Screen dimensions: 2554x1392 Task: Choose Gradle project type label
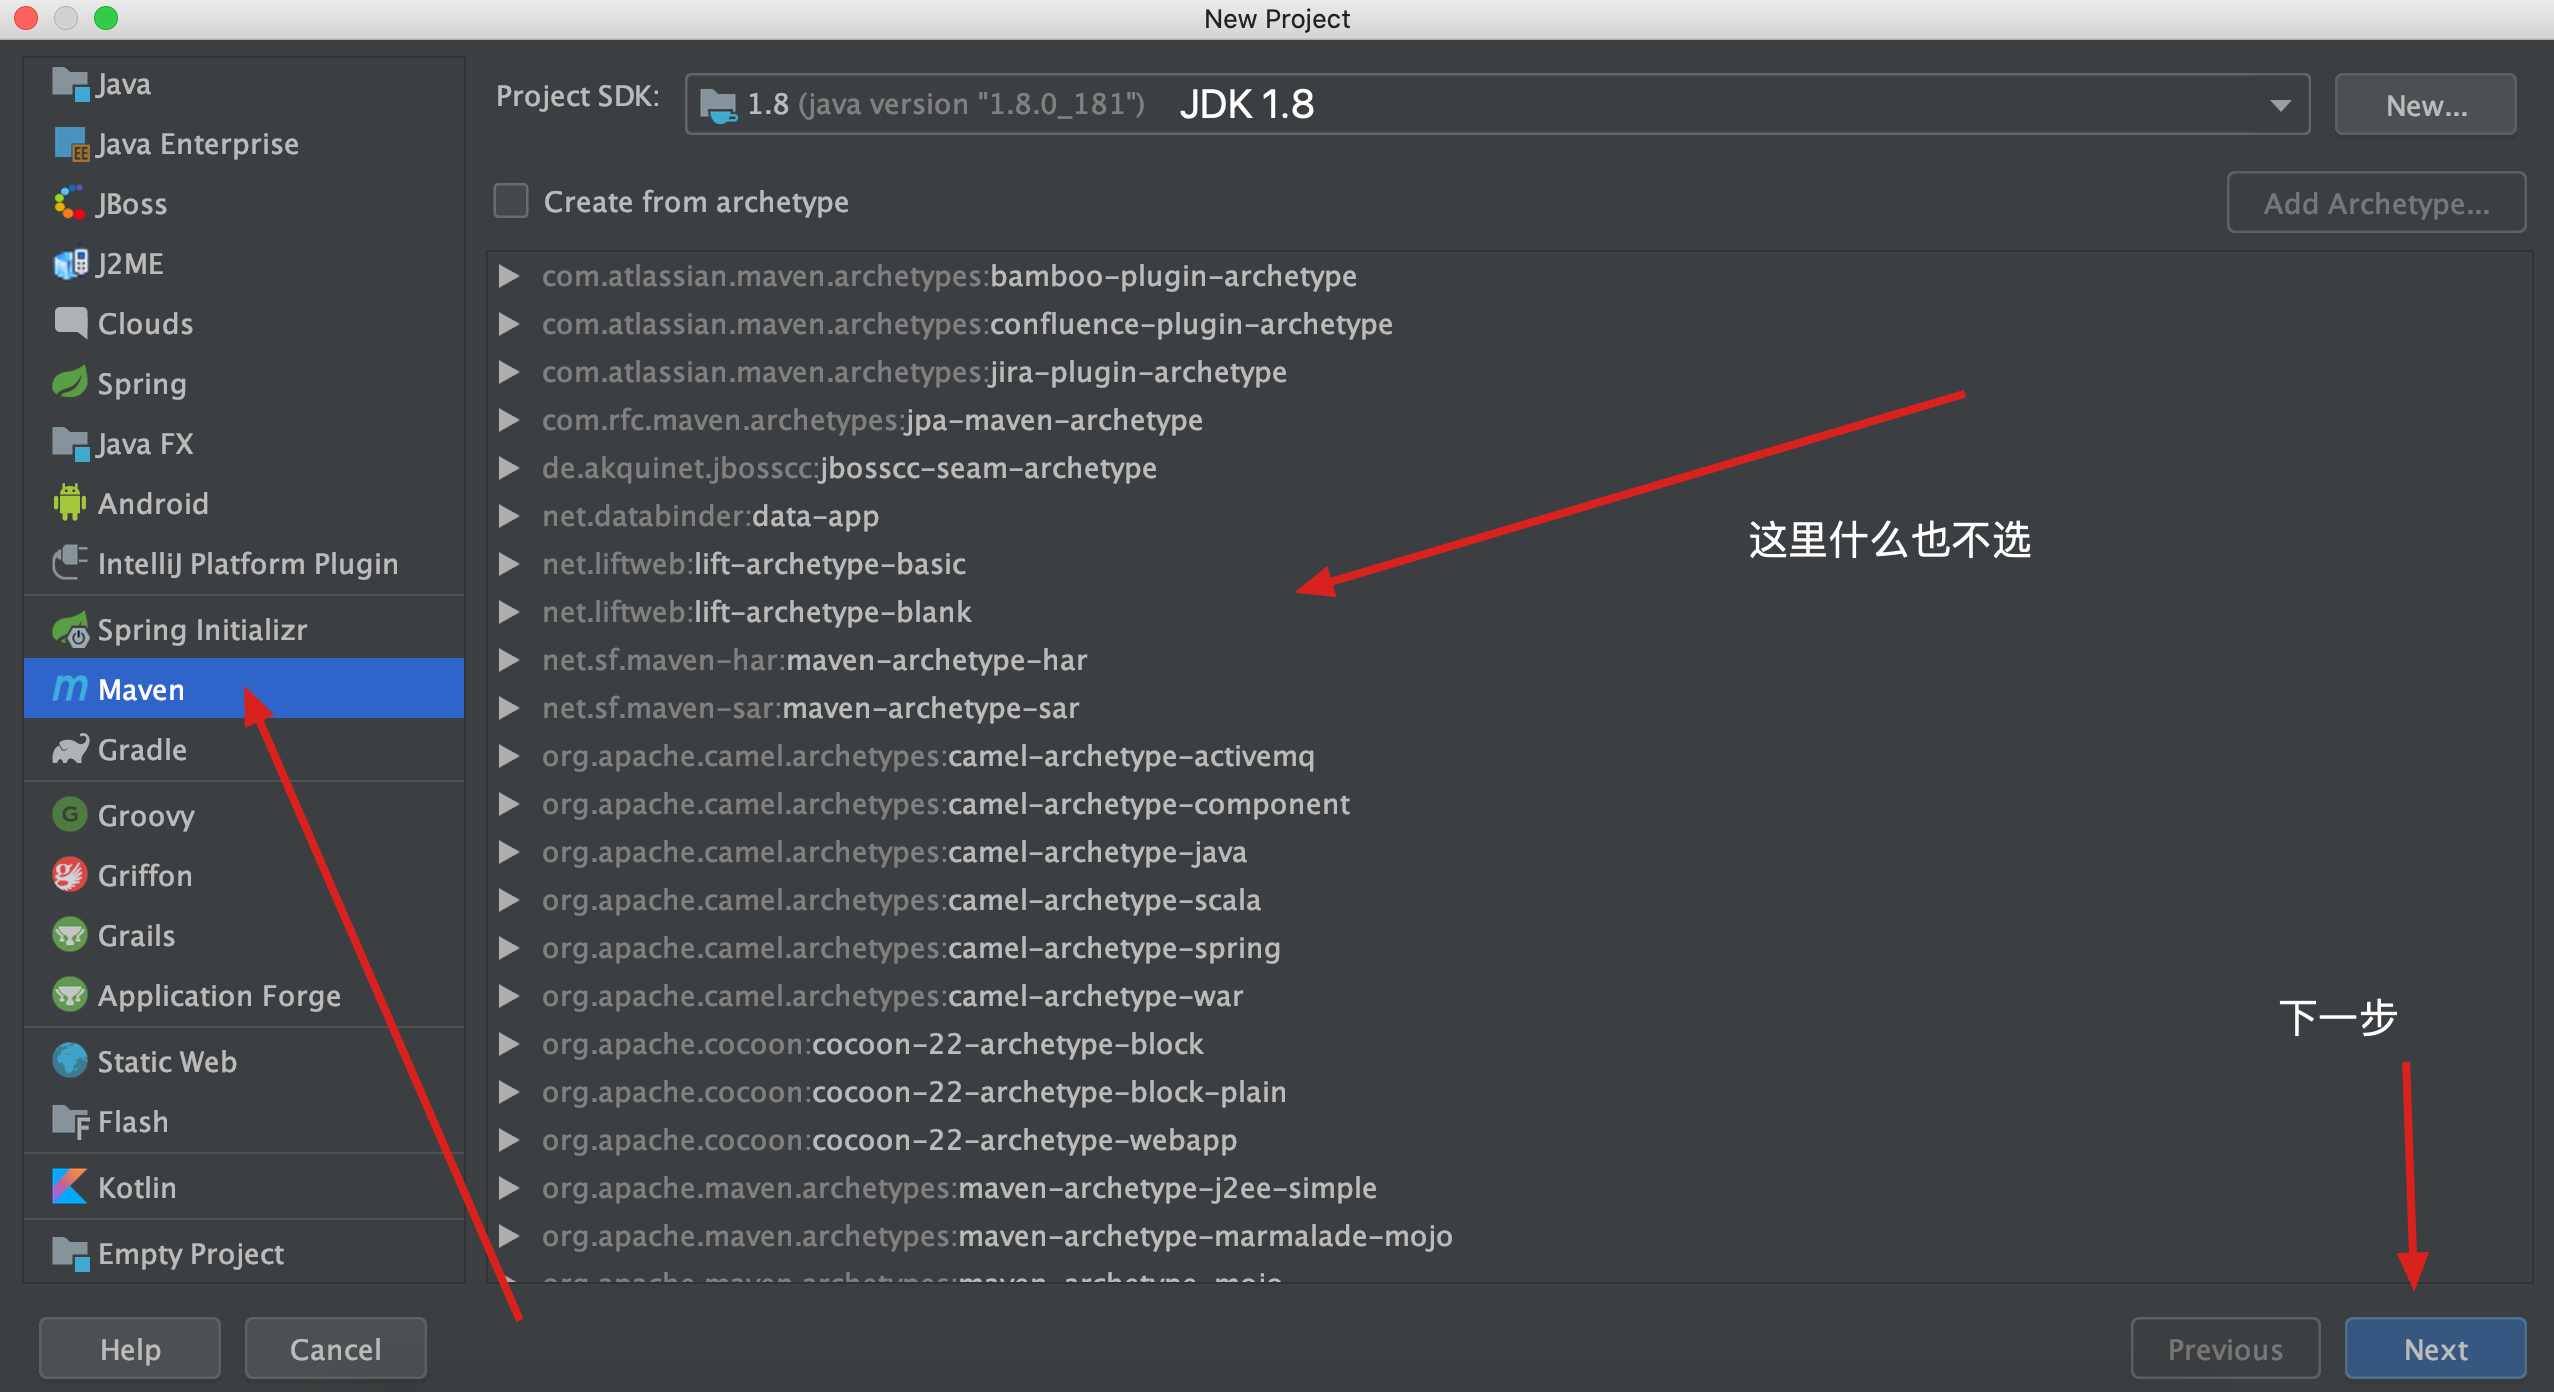142,750
